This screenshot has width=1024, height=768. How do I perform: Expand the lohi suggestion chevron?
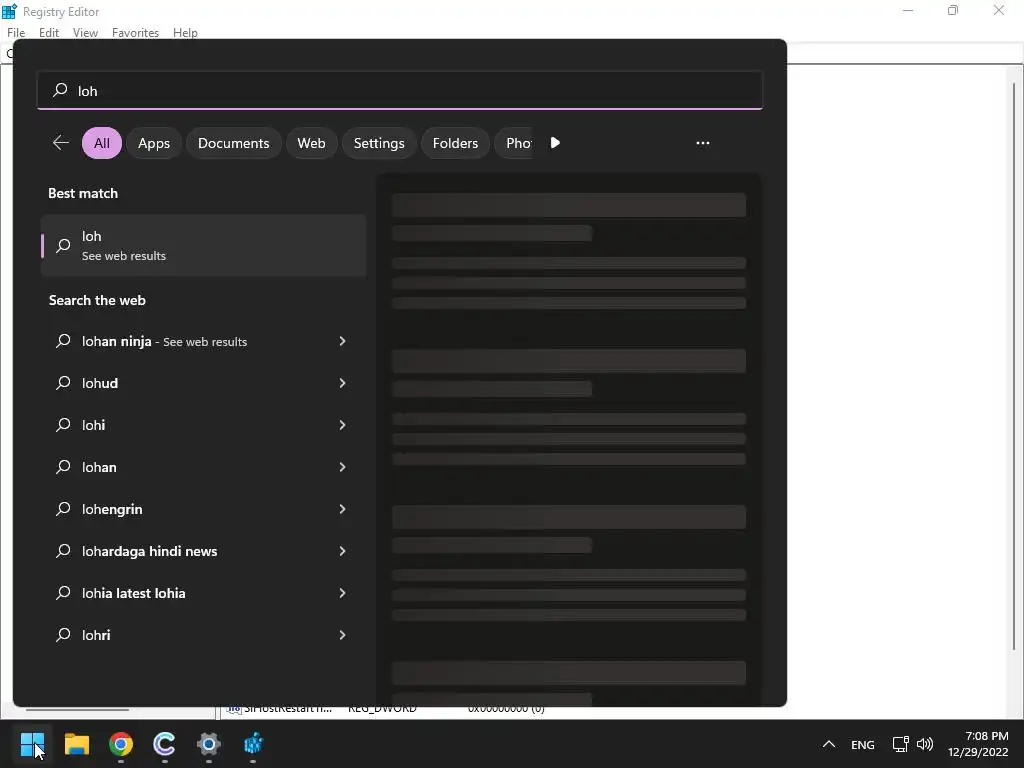[342, 424]
